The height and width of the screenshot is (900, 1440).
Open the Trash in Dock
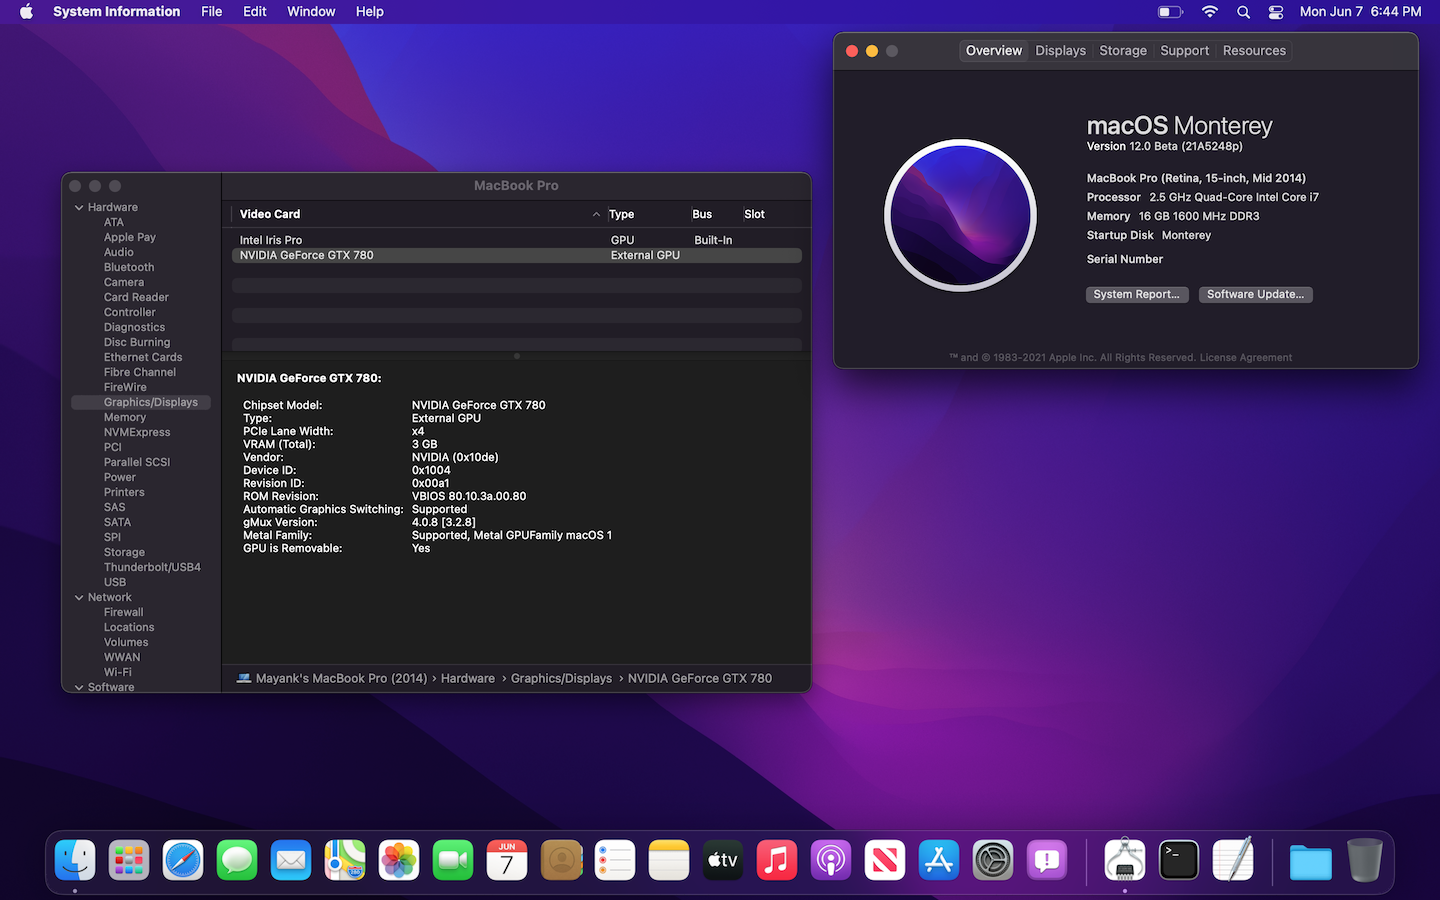click(x=1365, y=860)
